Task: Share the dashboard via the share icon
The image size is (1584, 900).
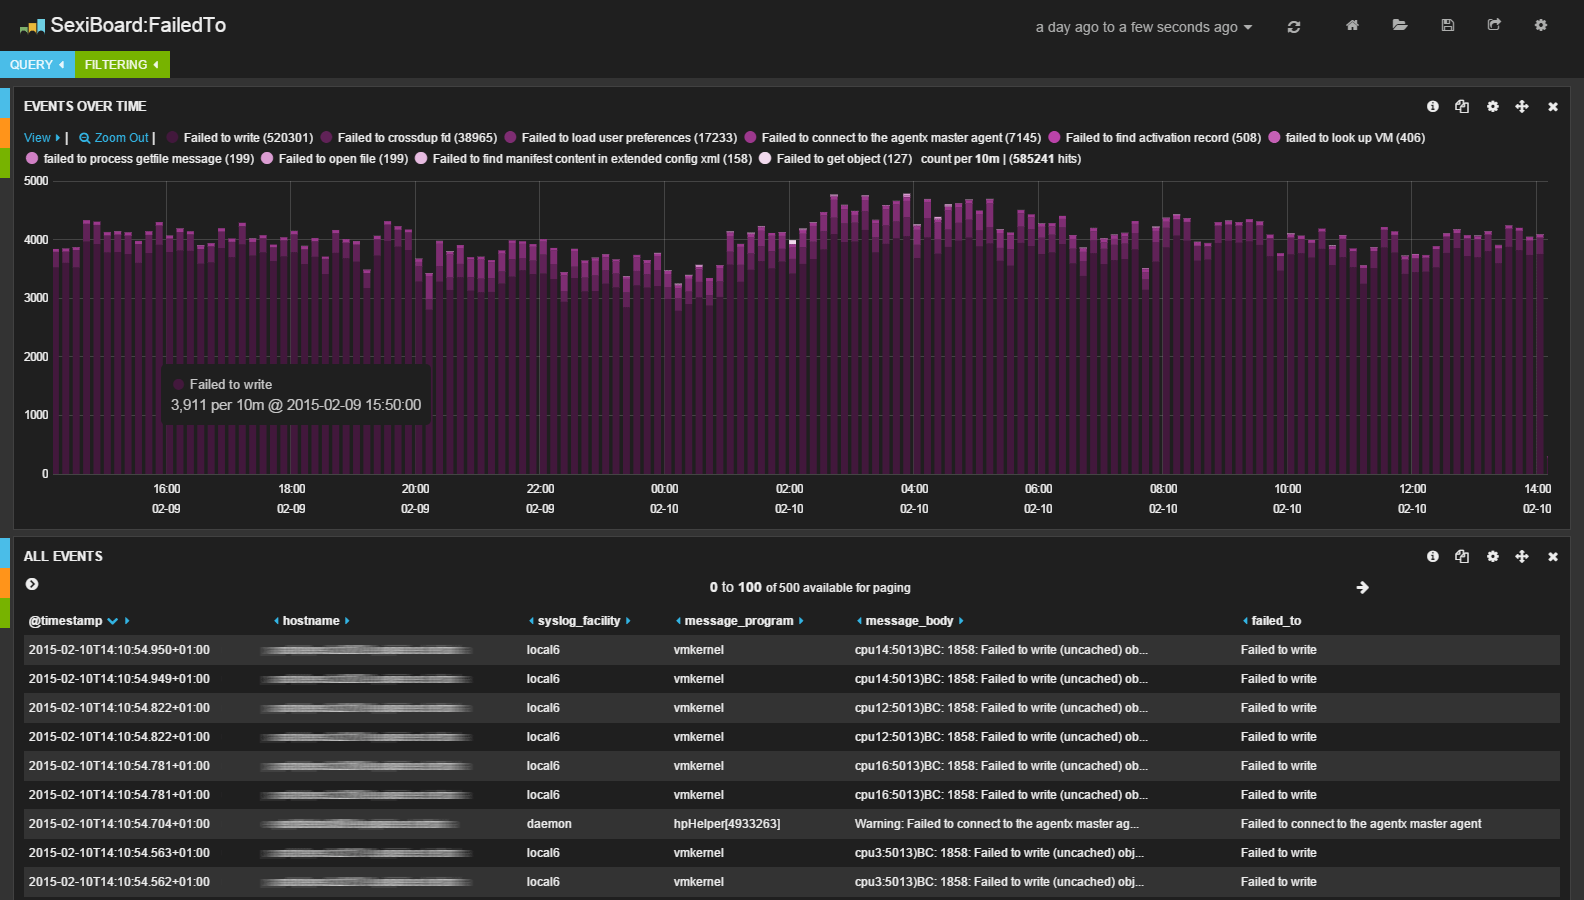Action: click(1494, 25)
